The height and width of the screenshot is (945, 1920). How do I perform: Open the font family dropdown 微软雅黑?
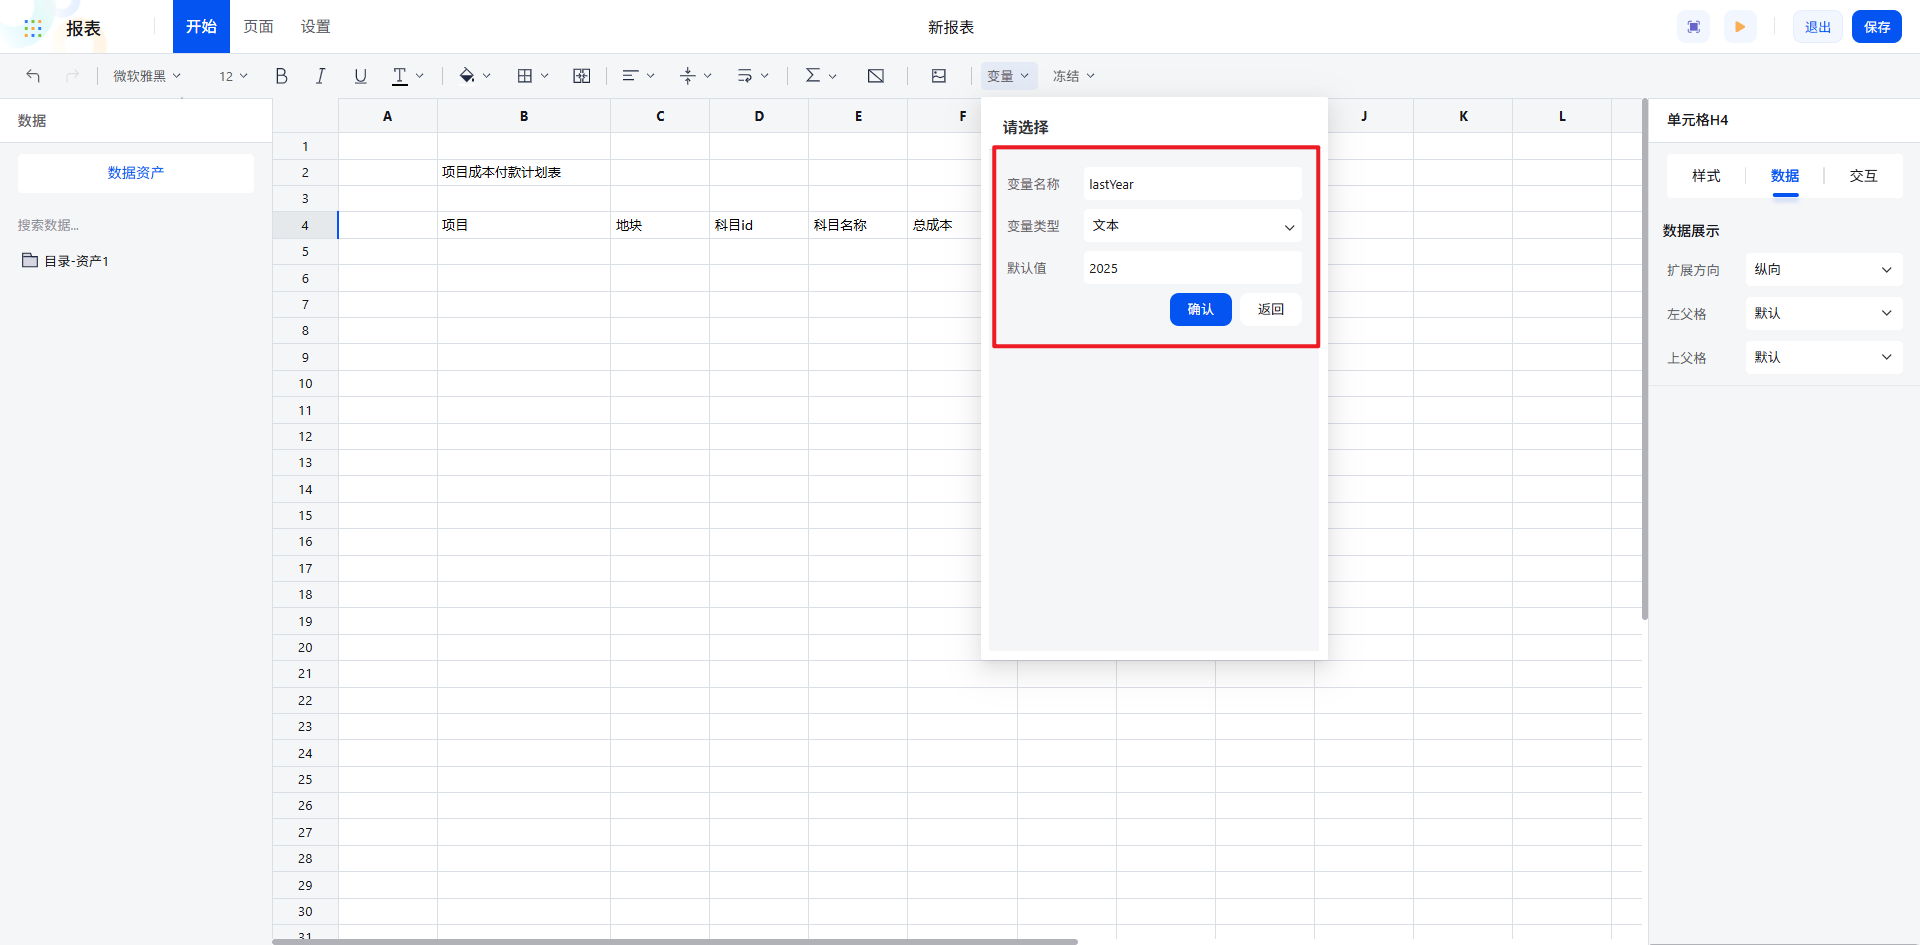coord(147,76)
